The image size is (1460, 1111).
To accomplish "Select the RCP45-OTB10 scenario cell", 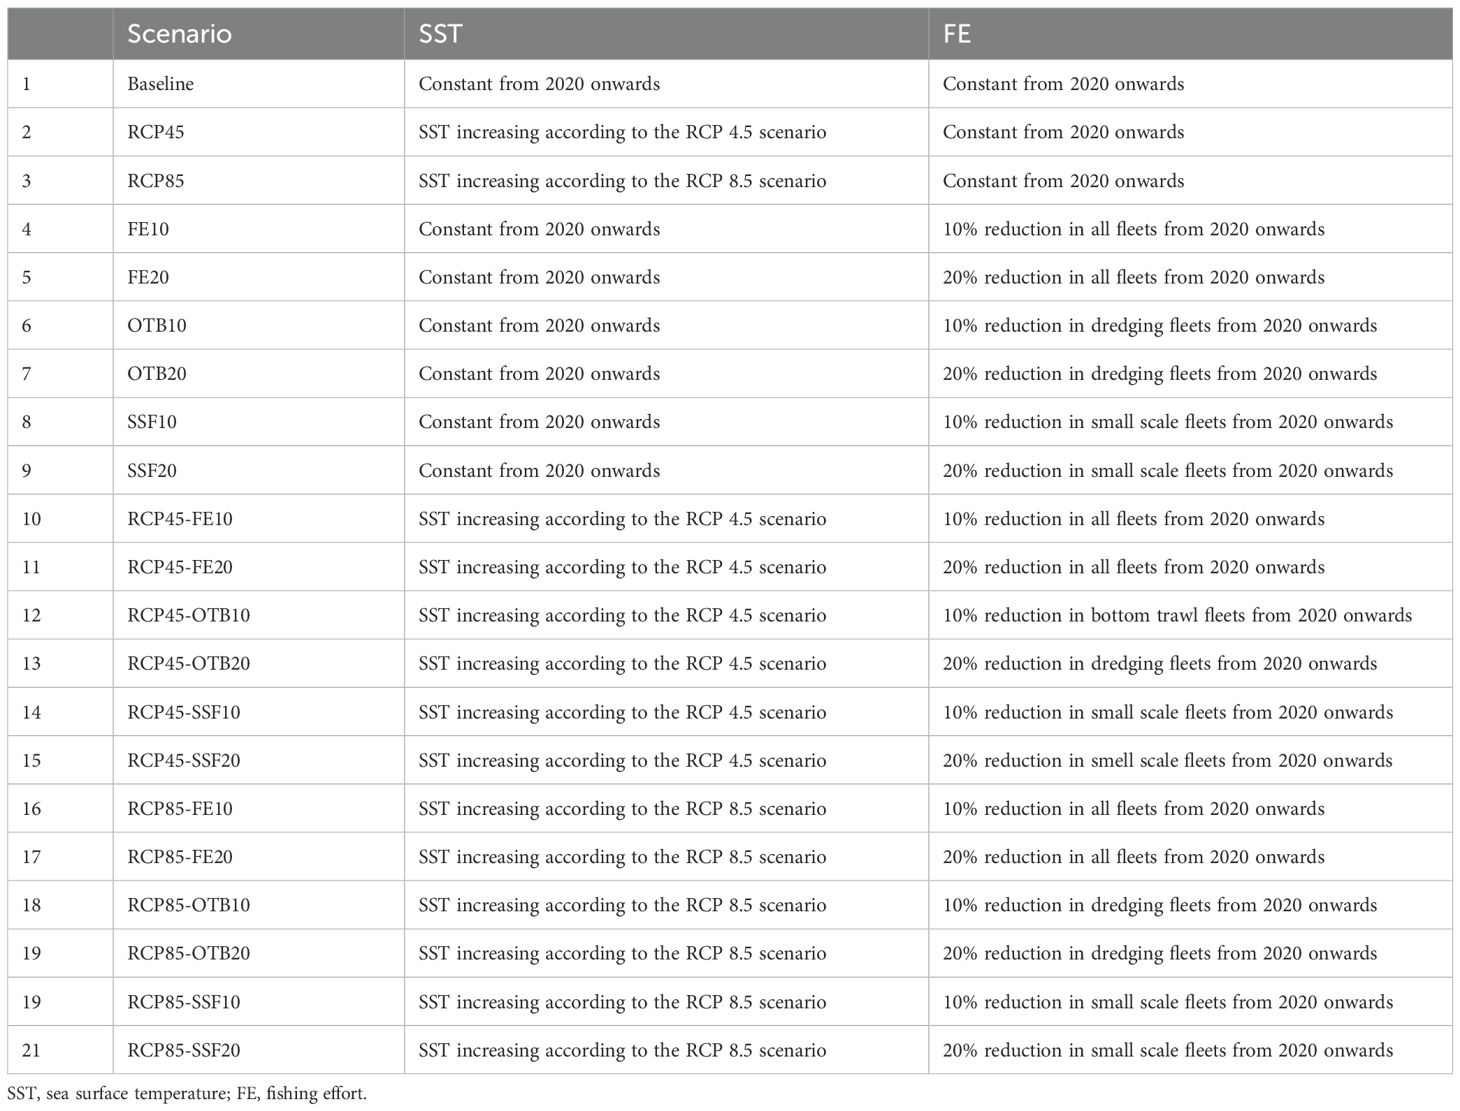I will 189,615.
